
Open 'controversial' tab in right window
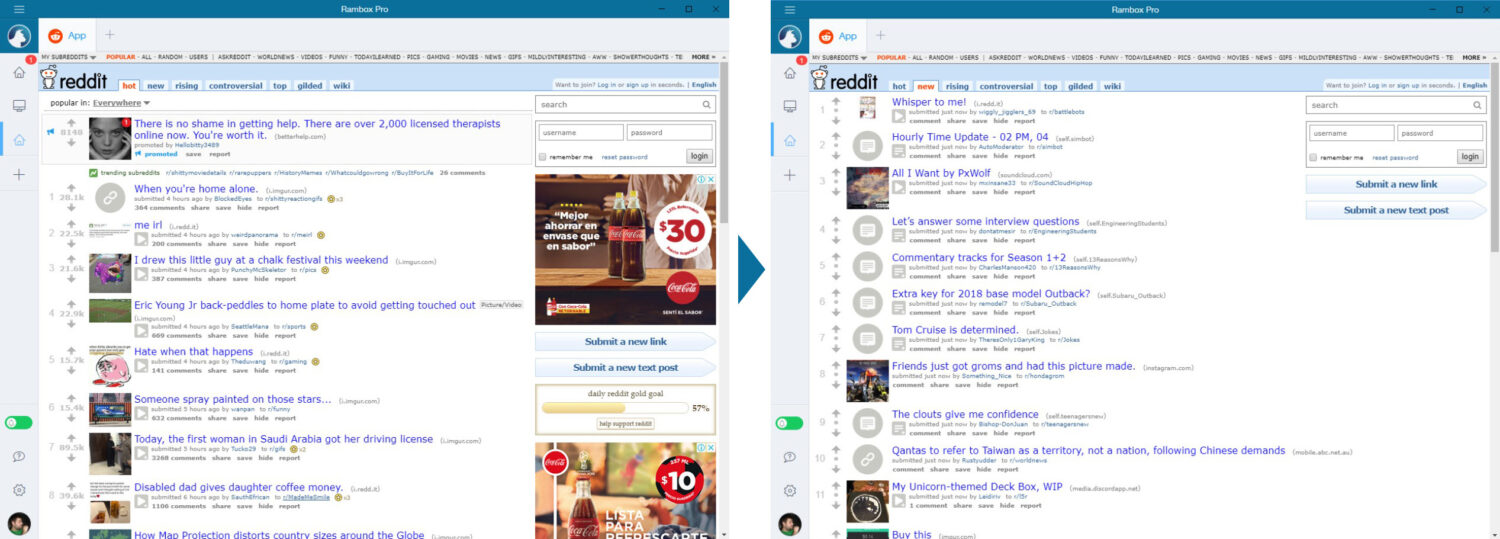1007,86
